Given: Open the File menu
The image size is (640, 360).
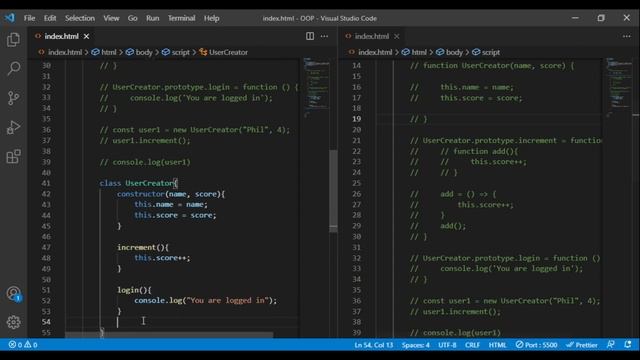Looking at the screenshot, I should tap(29, 18).
